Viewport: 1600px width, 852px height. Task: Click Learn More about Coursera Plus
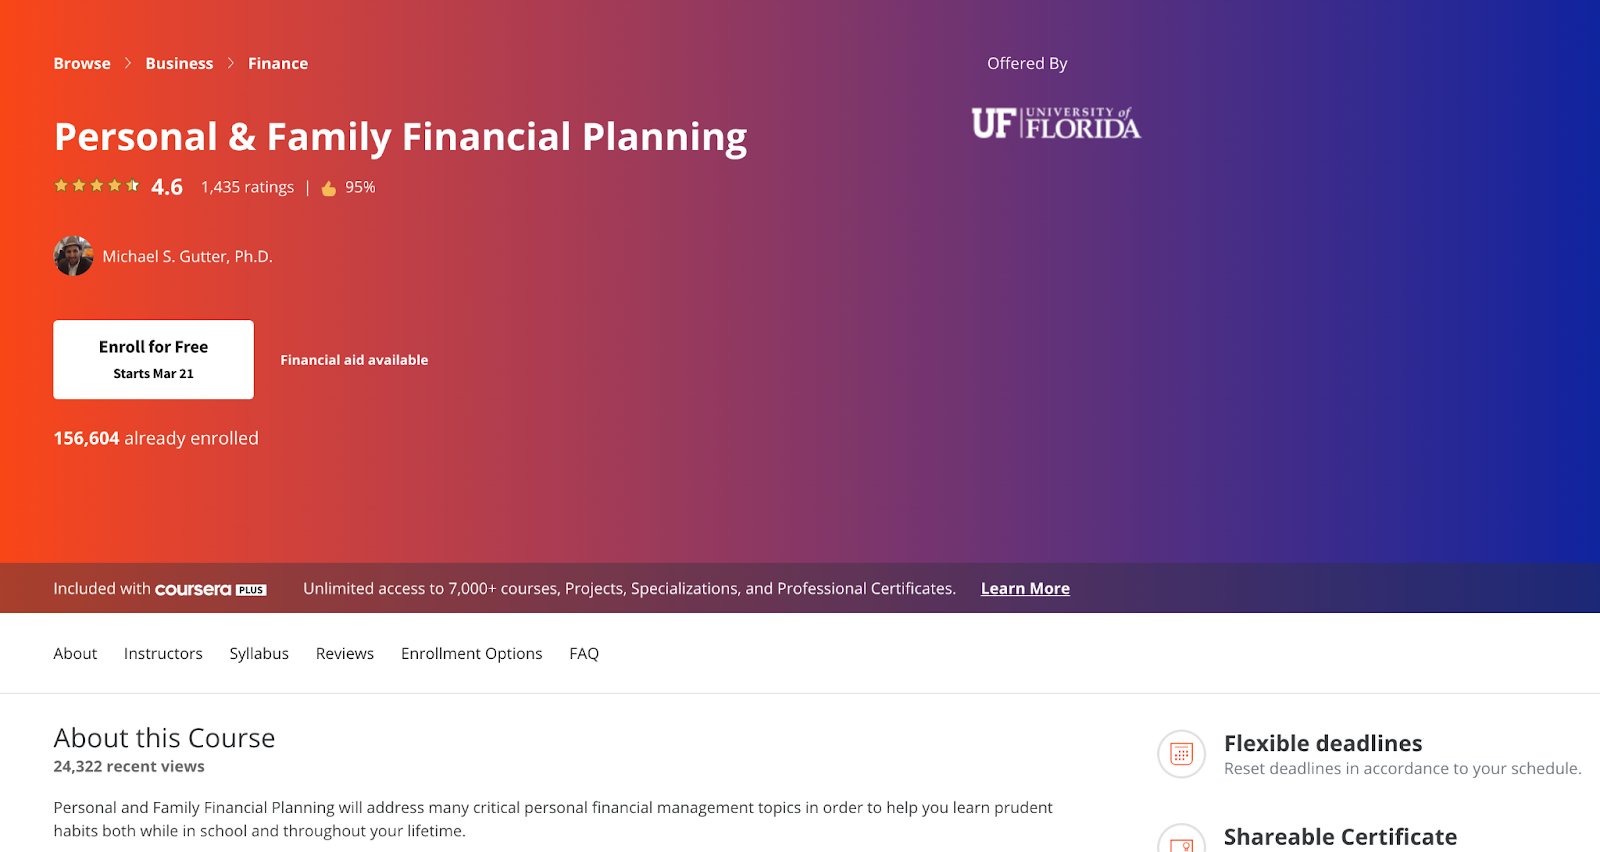[x=1025, y=589]
